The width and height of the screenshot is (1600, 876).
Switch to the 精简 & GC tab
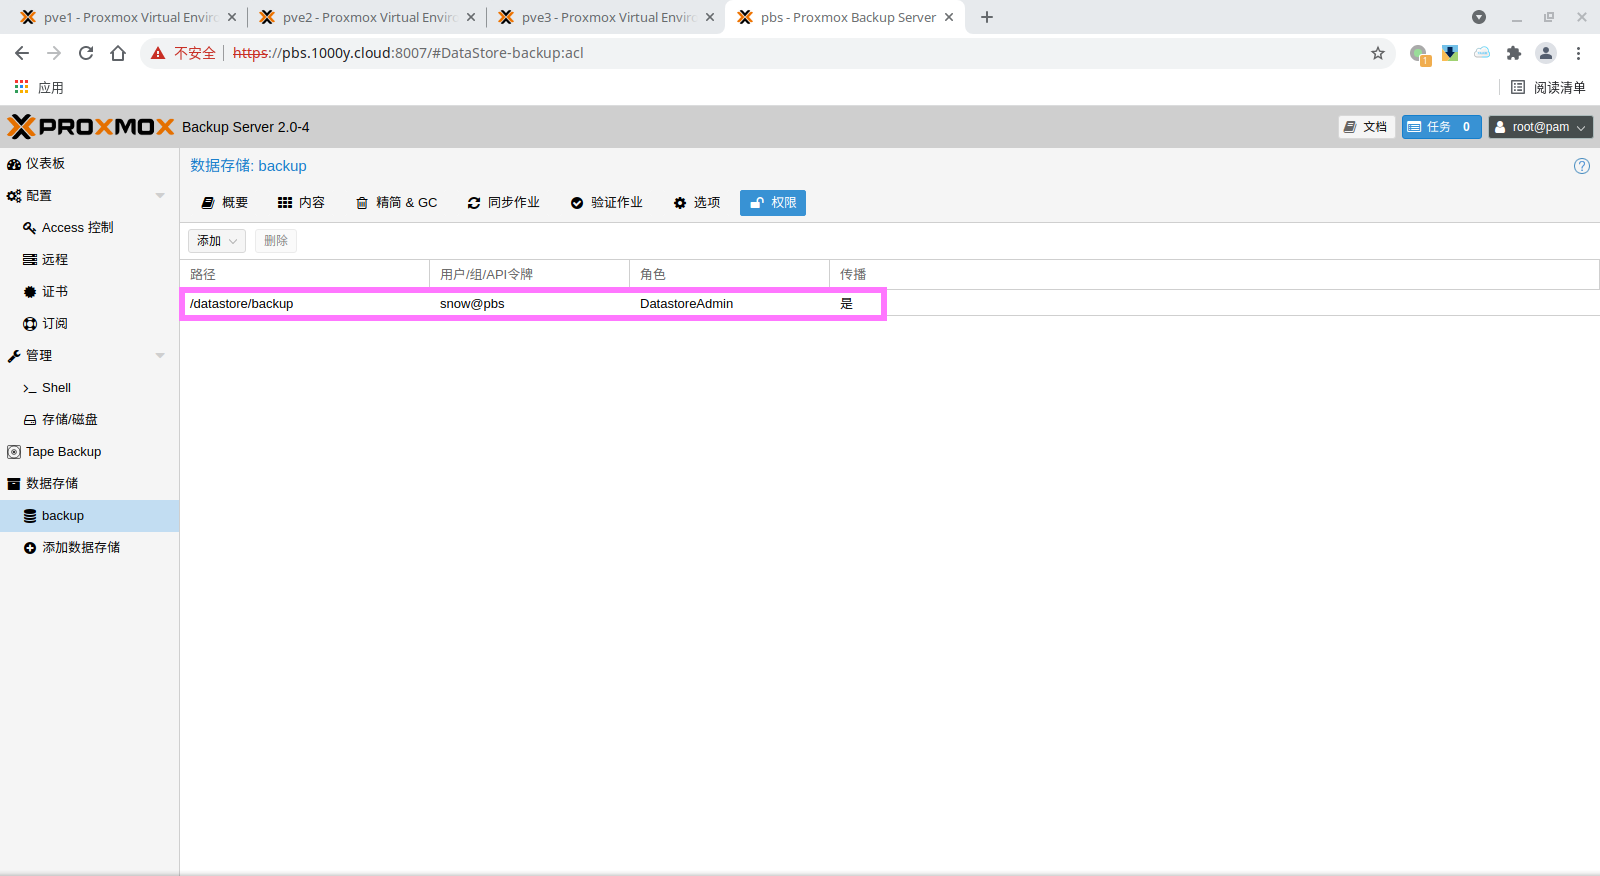397,203
